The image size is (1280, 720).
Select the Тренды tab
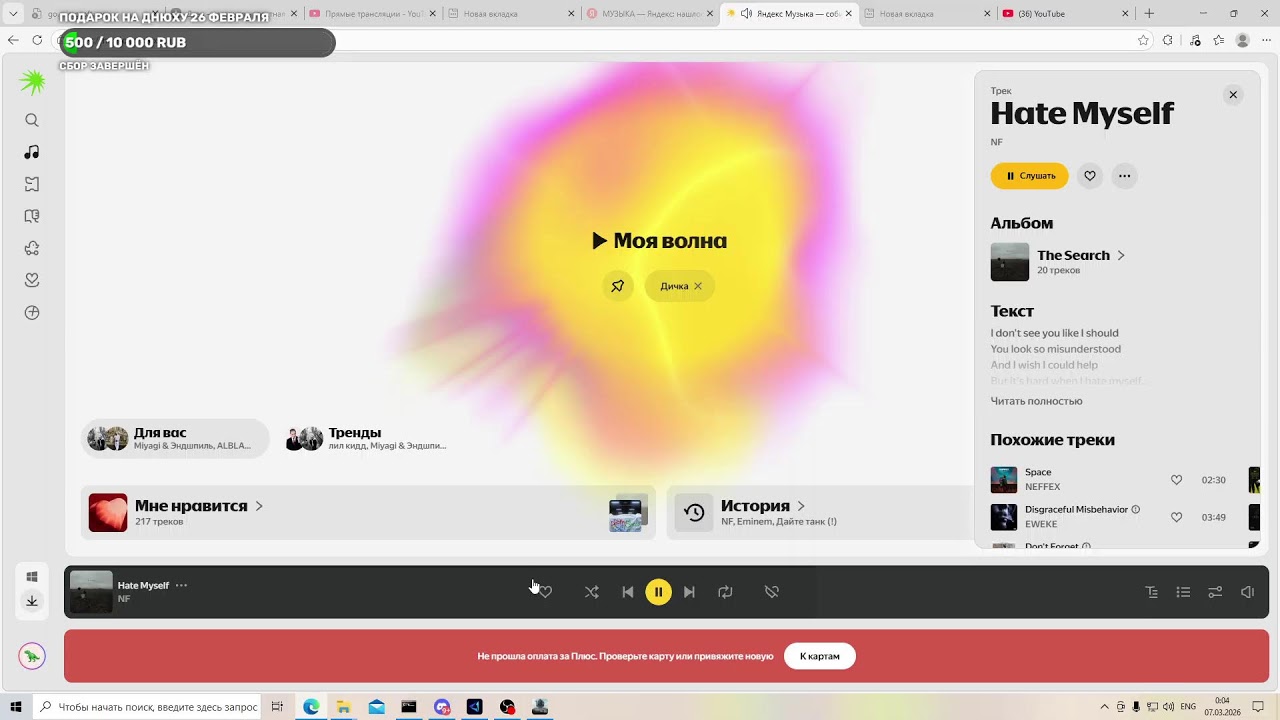tap(367, 438)
